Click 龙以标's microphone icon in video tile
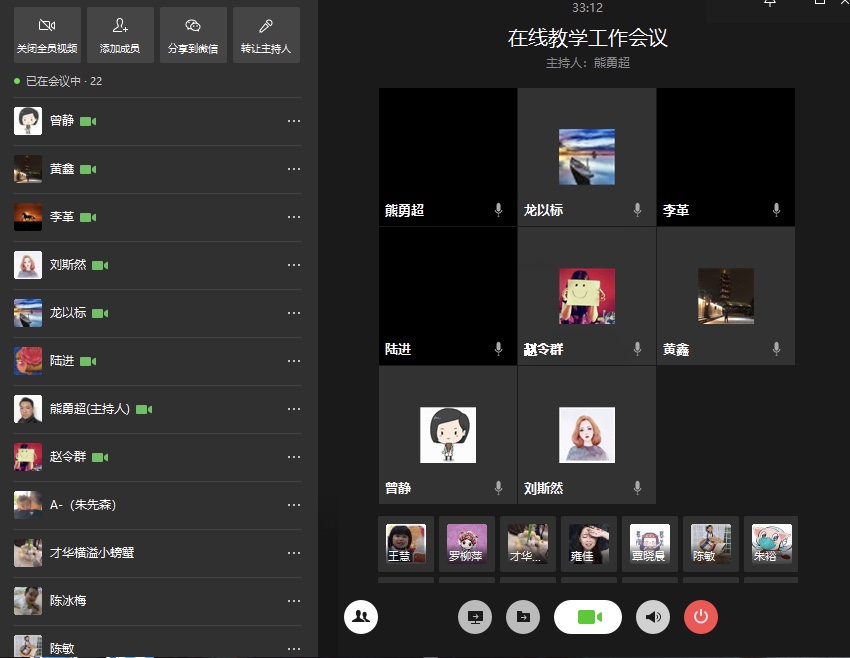 [x=637, y=210]
